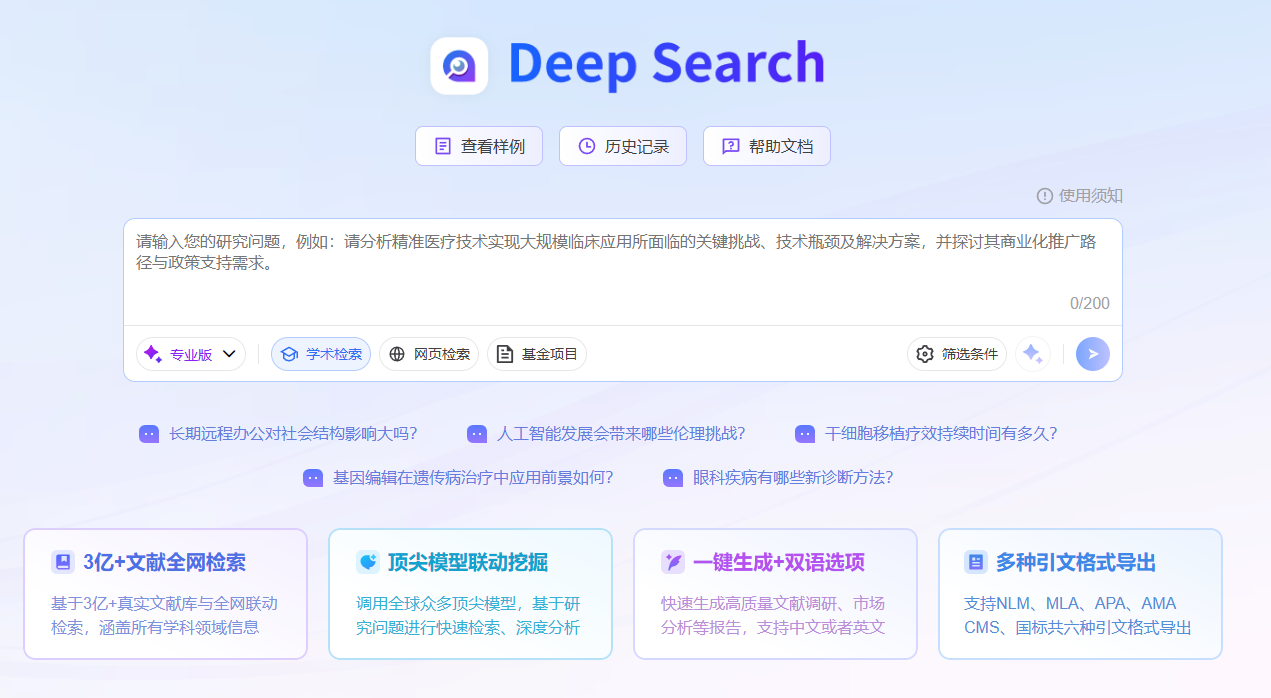Image resolution: width=1271 pixels, height=698 pixels.
Task: Click the graduation cap icon on 学术检索
Action: tap(288, 354)
